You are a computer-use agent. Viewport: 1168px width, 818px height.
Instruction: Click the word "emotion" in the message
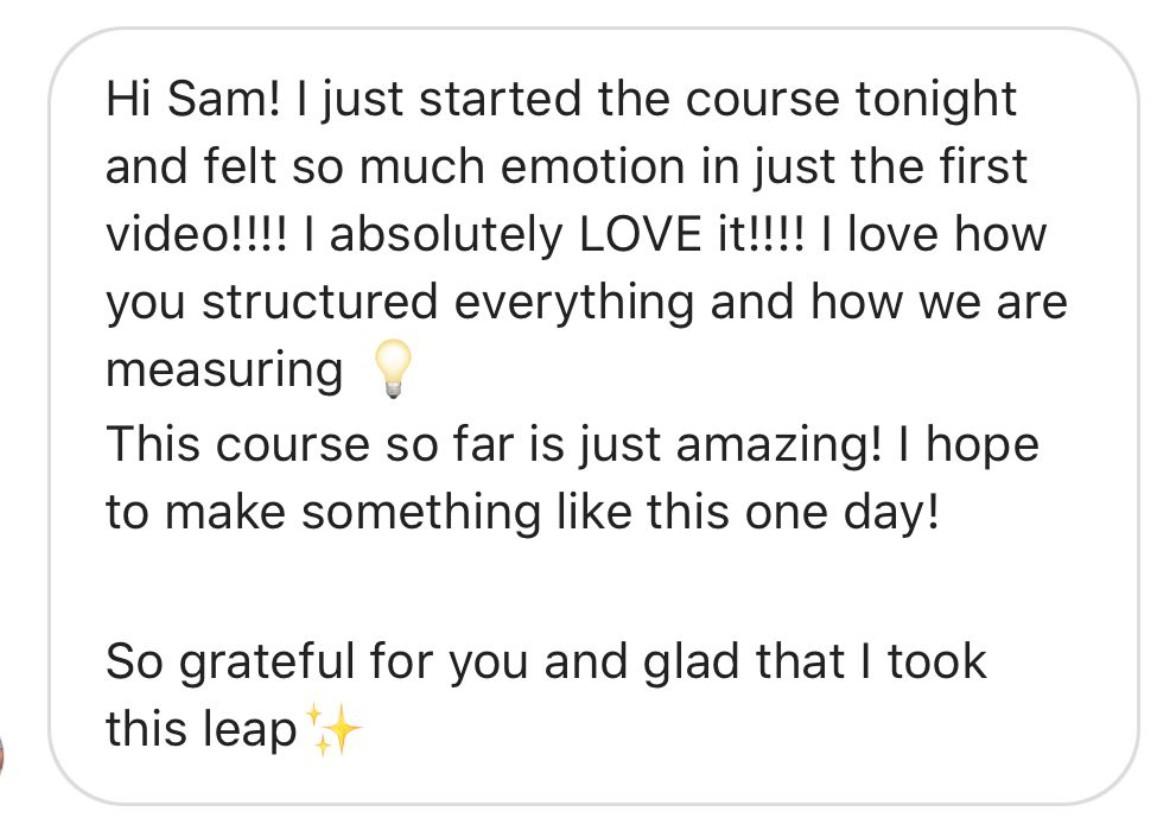[592, 166]
